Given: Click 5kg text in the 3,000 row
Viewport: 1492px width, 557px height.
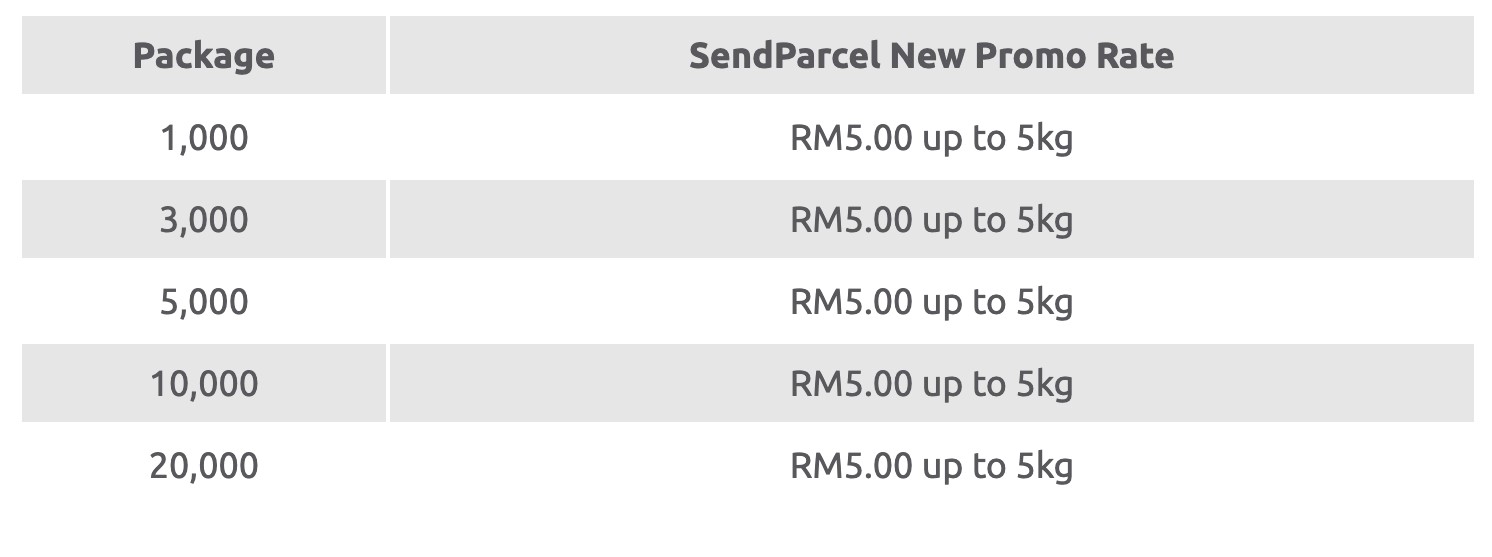Looking at the screenshot, I should point(1044,222).
